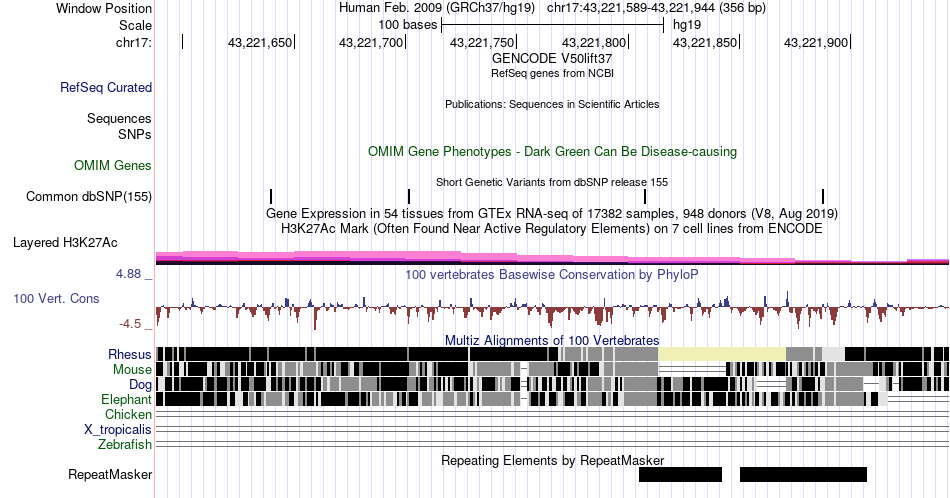
Task: Click the 43,221,850 ruler position
Action: click(x=705, y=42)
